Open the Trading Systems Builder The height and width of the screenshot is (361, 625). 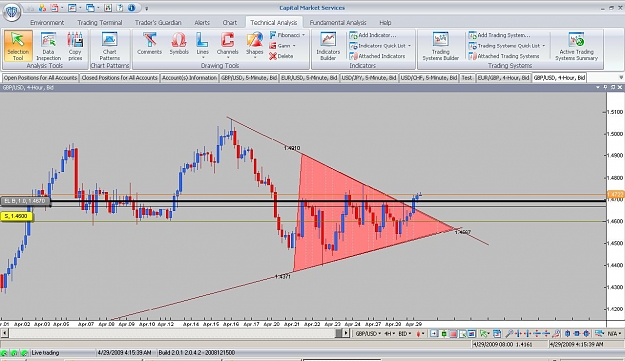pyautogui.click(x=440, y=46)
